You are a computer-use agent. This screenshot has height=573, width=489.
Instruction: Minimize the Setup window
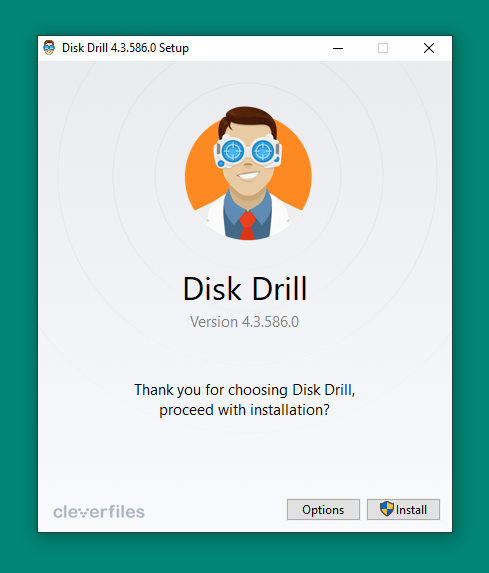(338, 48)
